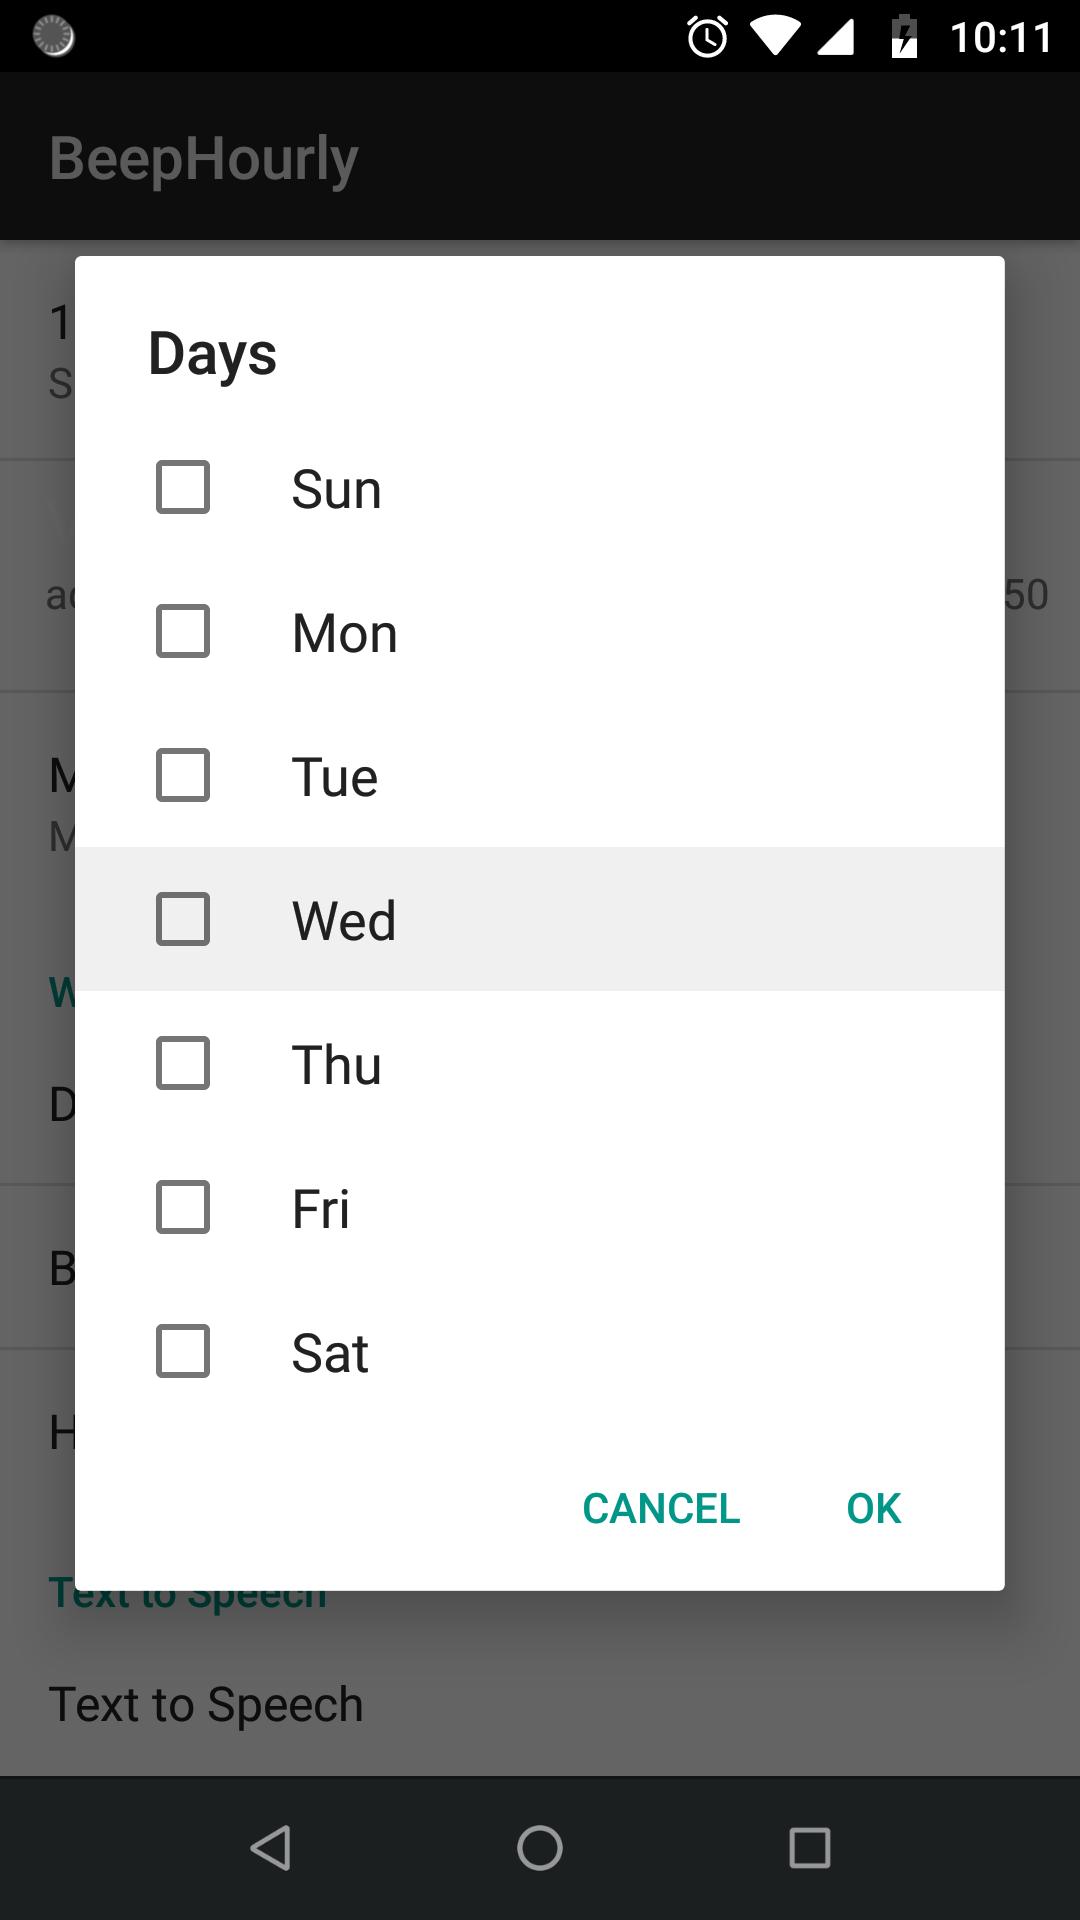Open recent apps square icon
Viewport: 1080px width, 1920px height.
(x=810, y=1848)
